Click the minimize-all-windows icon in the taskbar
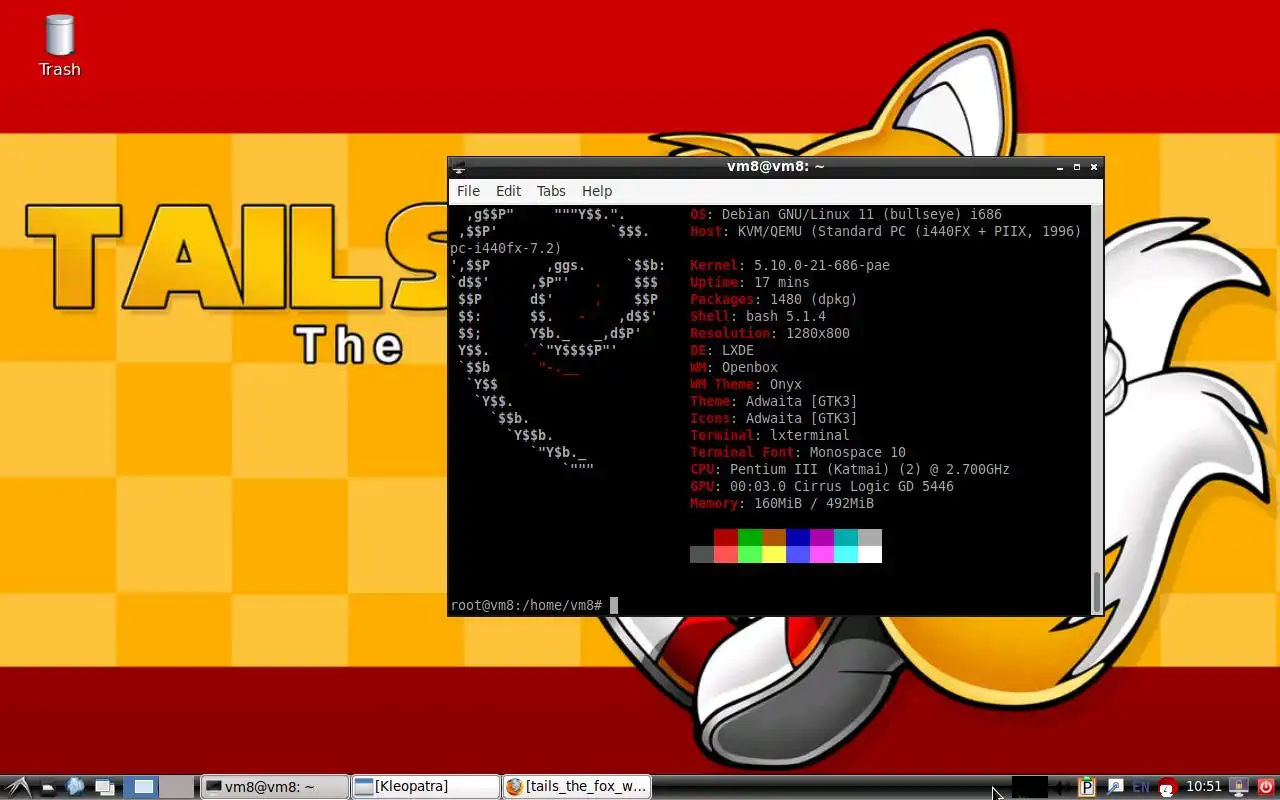Viewport: 1280px width, 800px height. (104, 787)
